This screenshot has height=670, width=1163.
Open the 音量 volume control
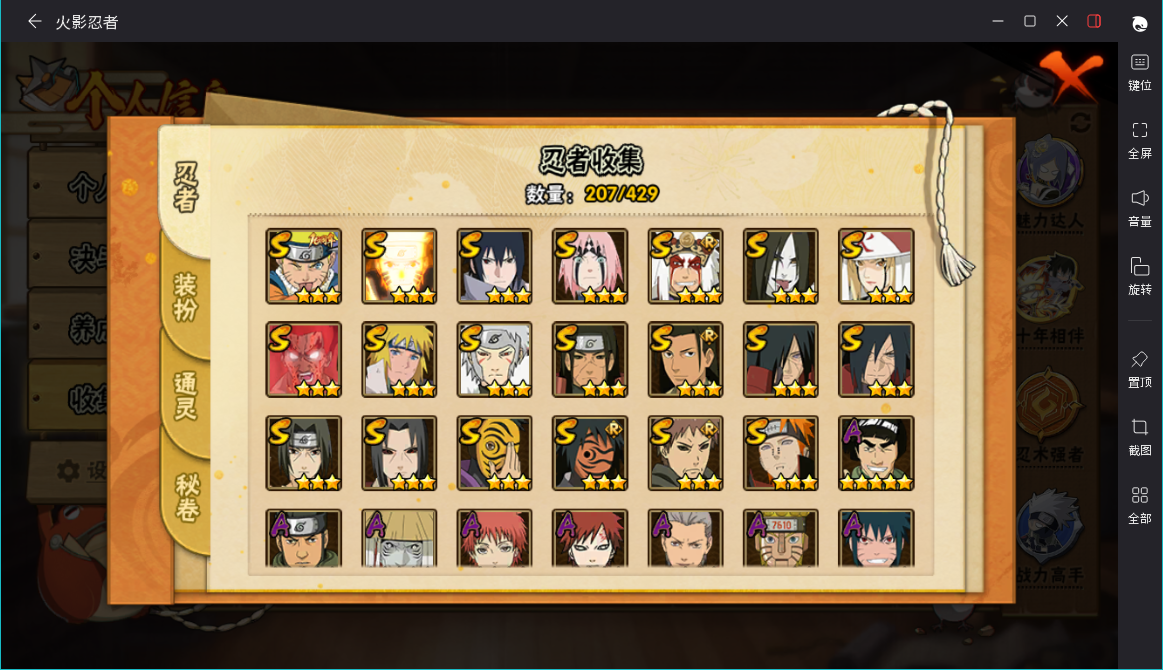(1139, 208)
